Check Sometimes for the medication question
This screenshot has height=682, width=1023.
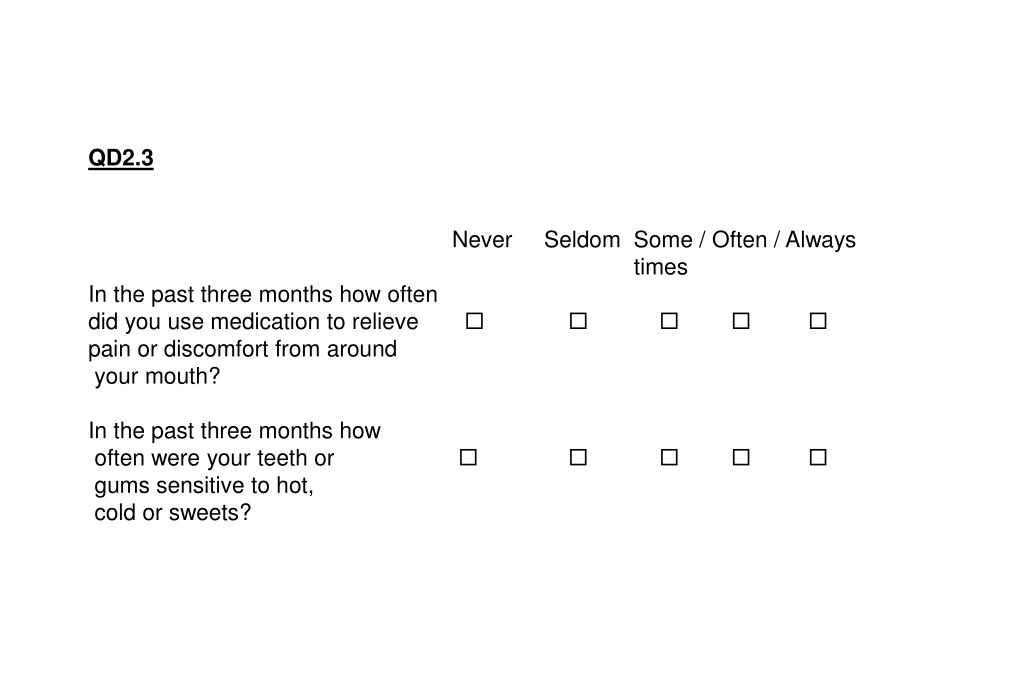(669, 321)
